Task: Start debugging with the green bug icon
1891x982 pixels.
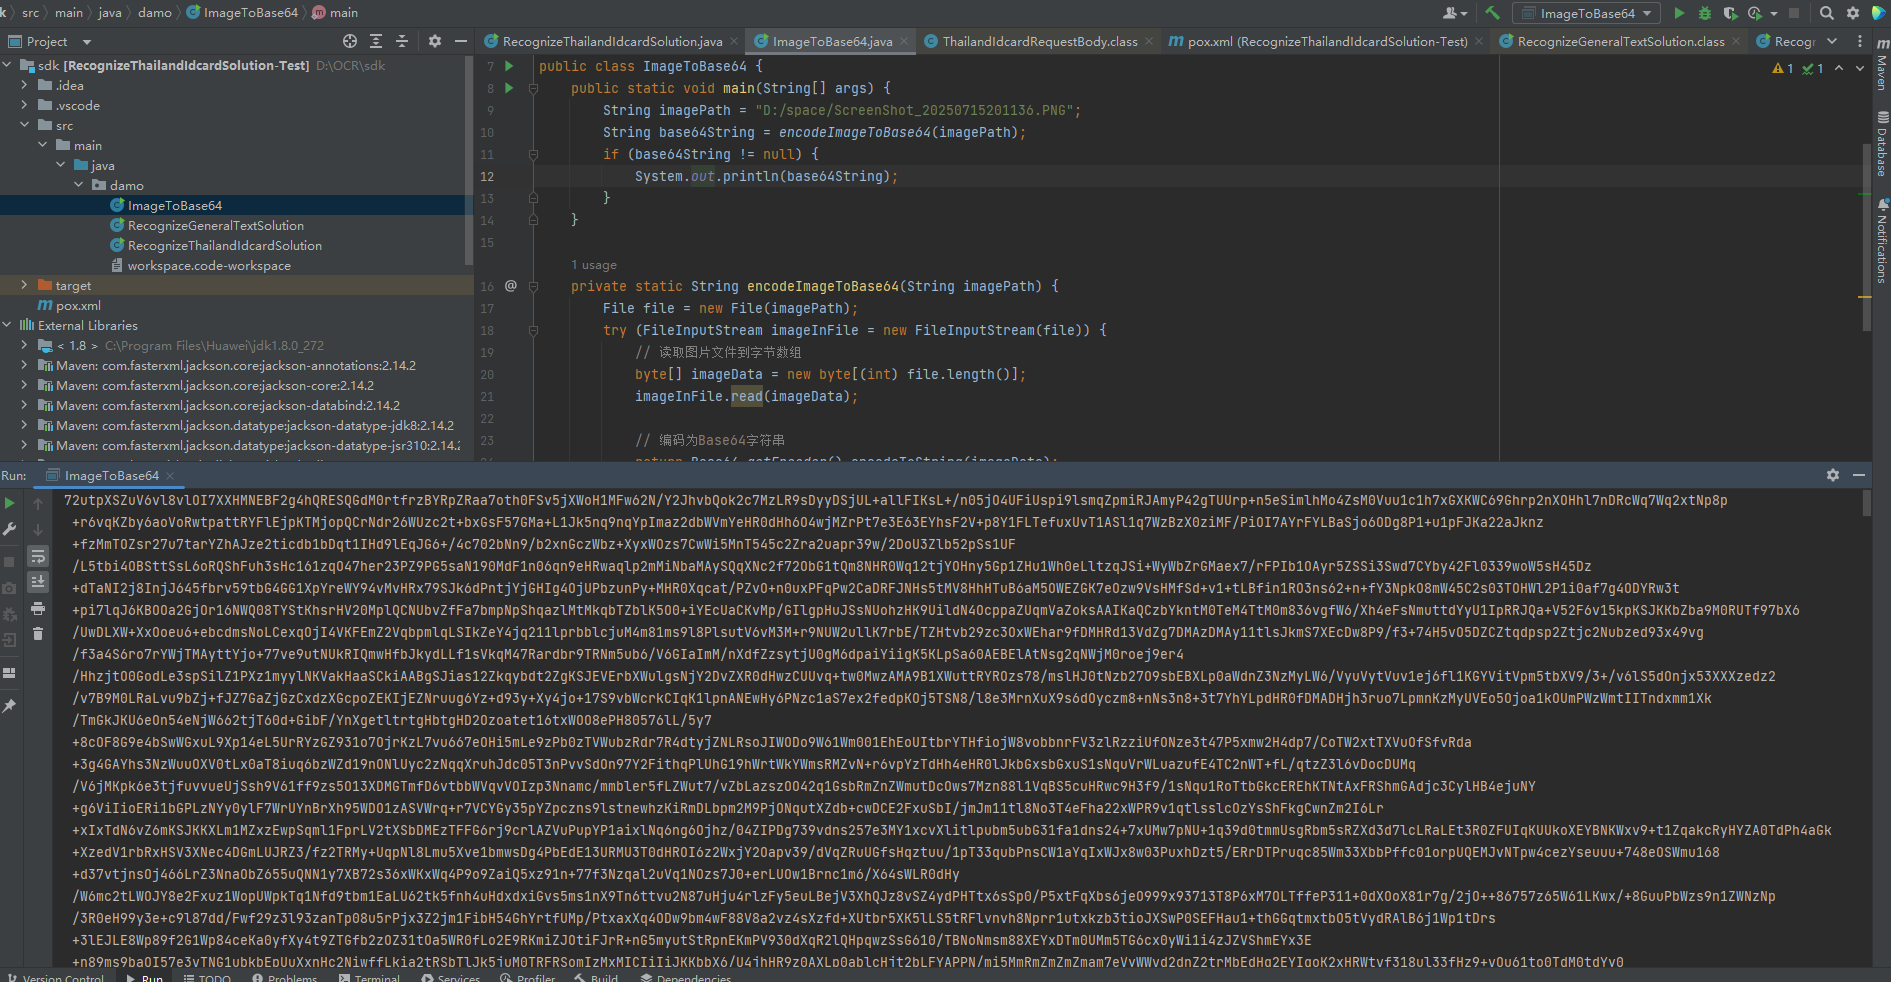Action: (x=1705, y=13)
